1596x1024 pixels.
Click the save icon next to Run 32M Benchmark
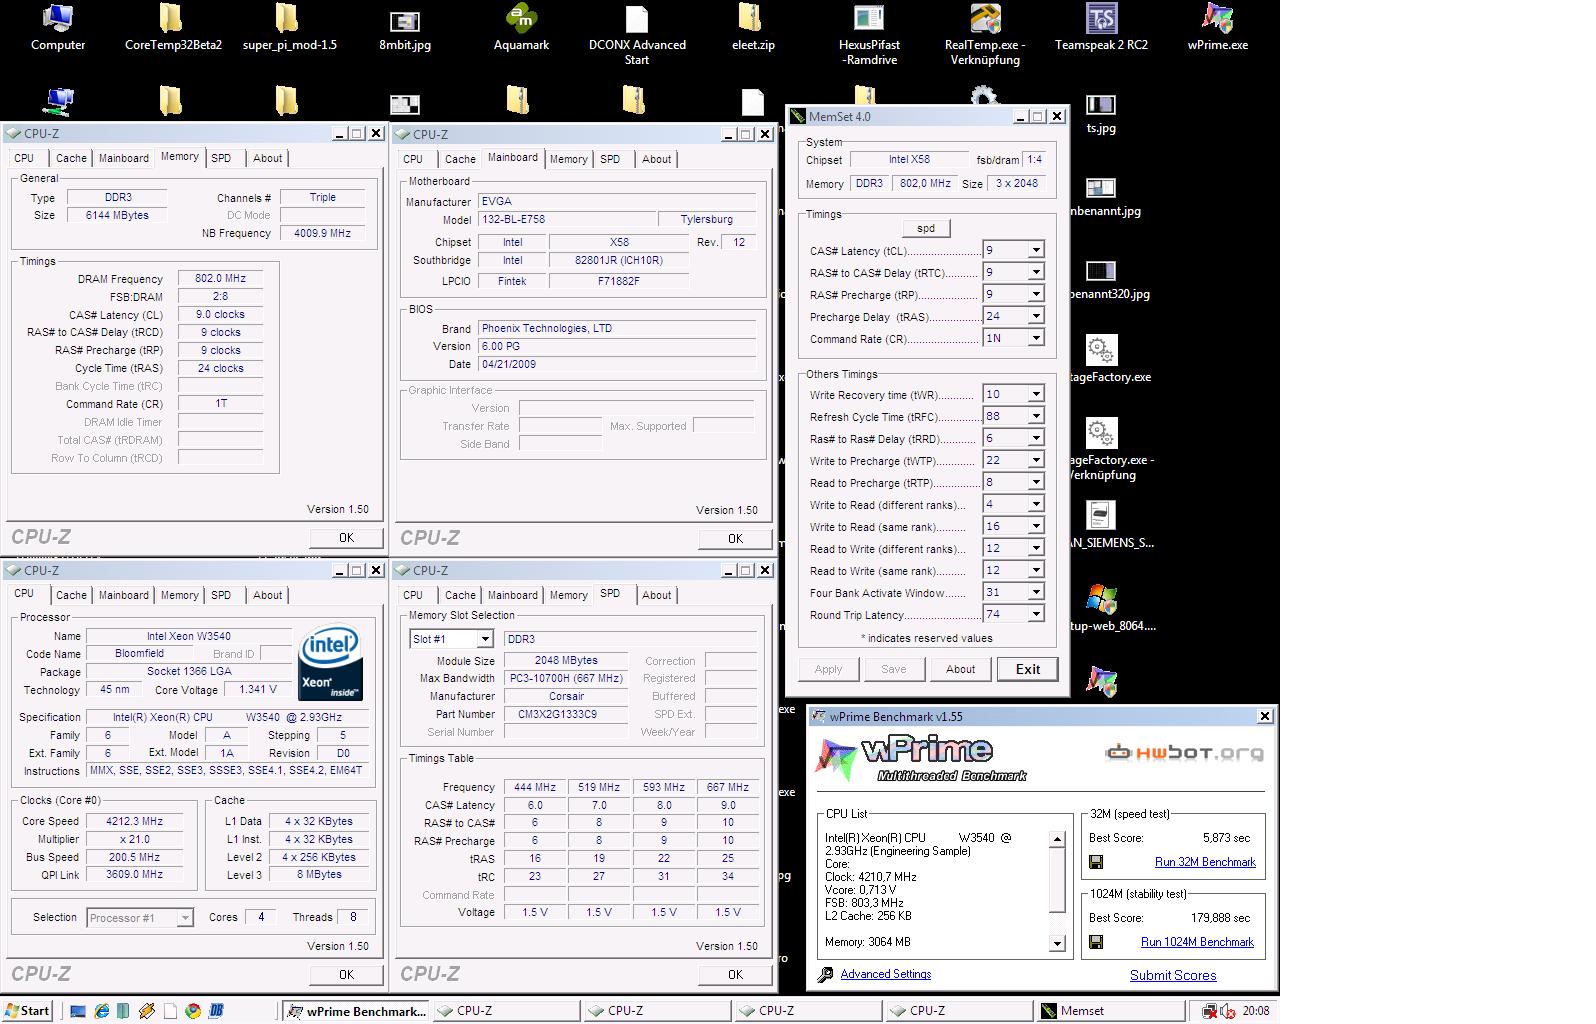click(x=1096, y=862)
